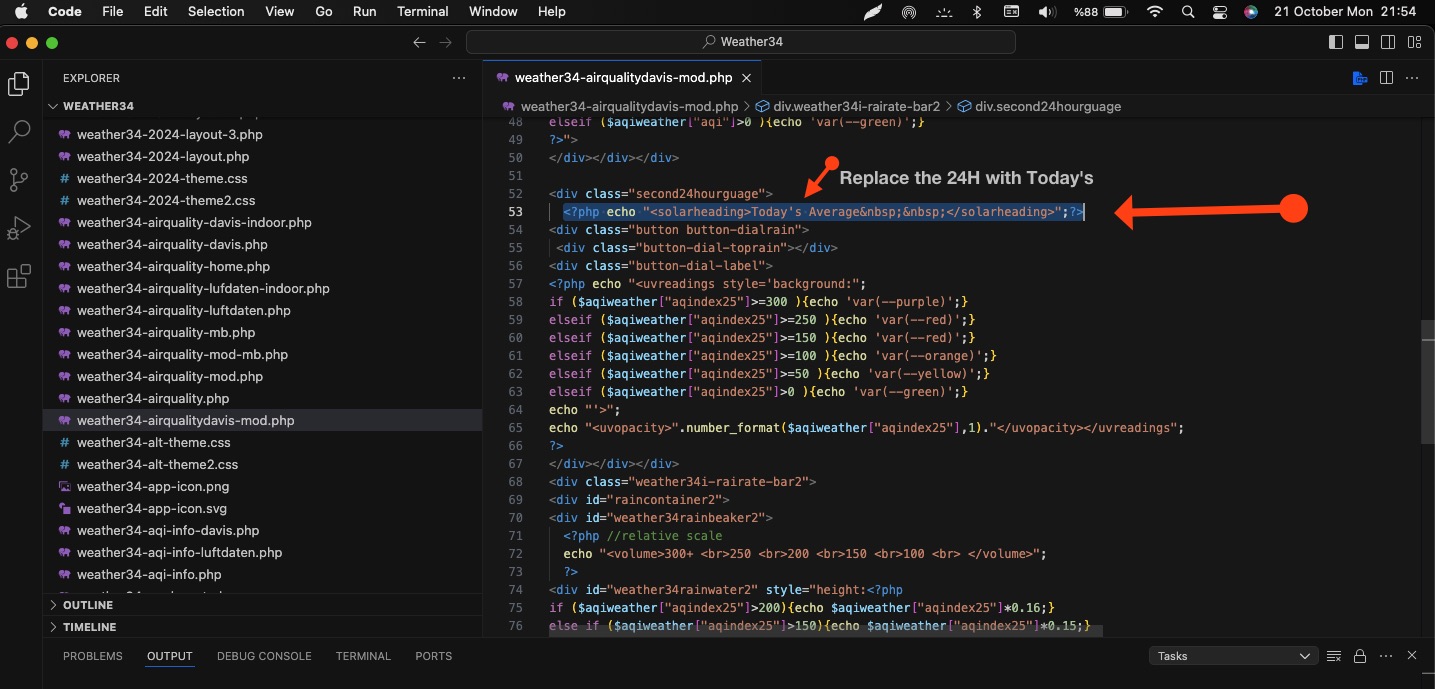The image size is (1435, 689).
Task: Open the Help menu
Action: tap(551, 12)
